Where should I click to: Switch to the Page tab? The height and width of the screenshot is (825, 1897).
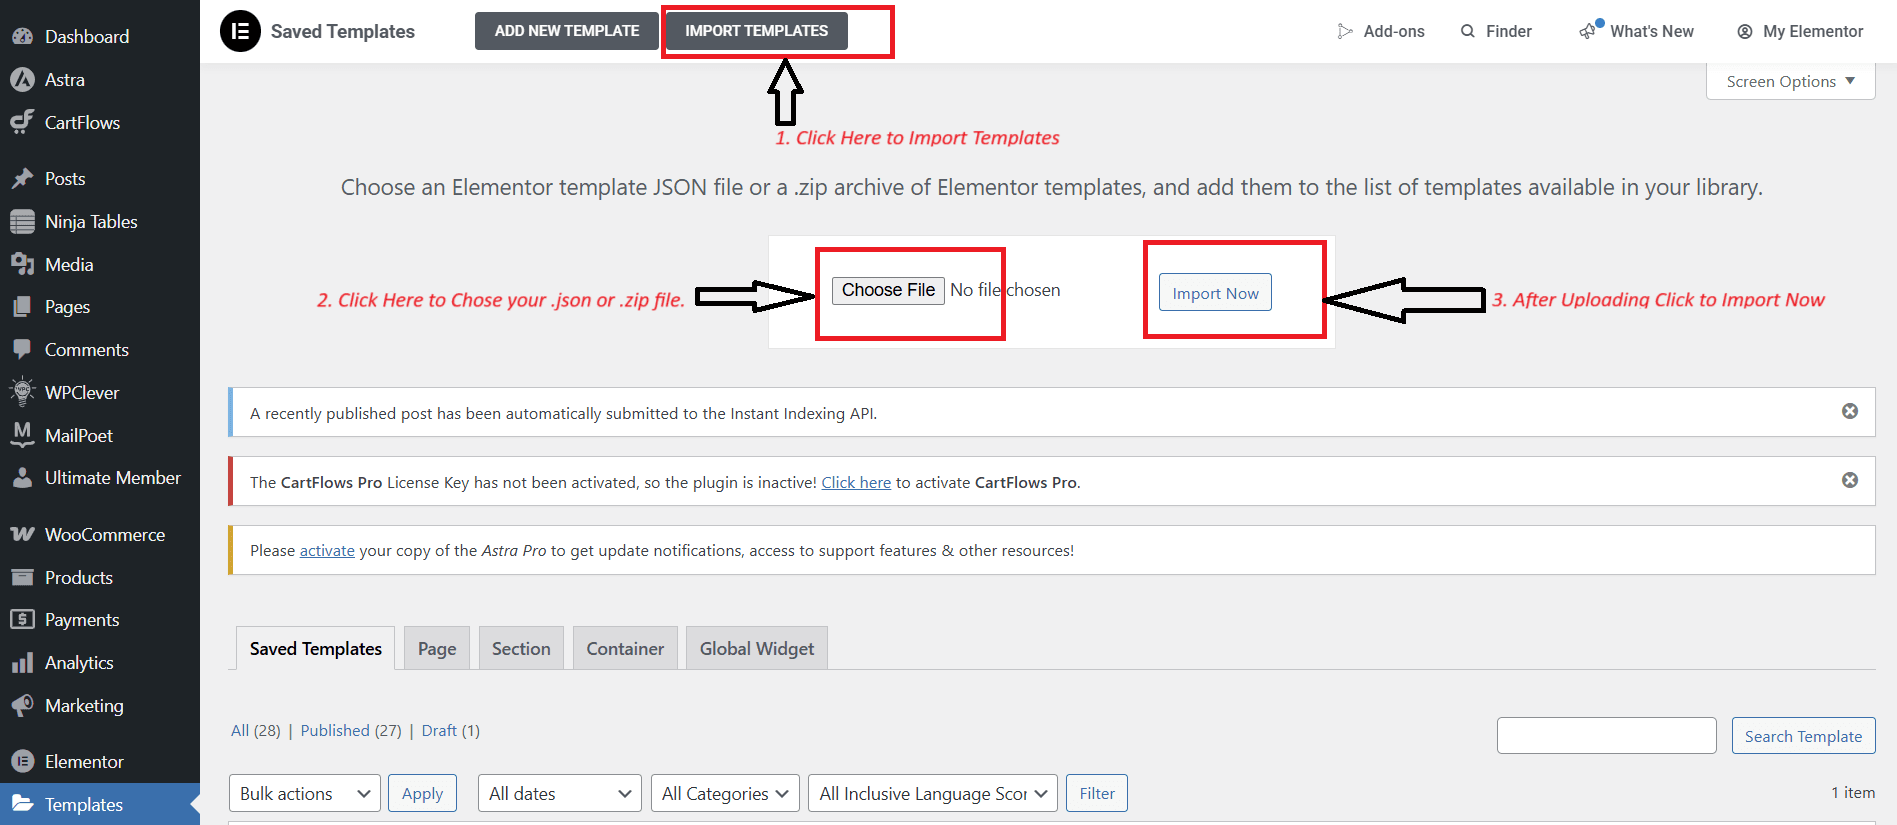point(437,648)
